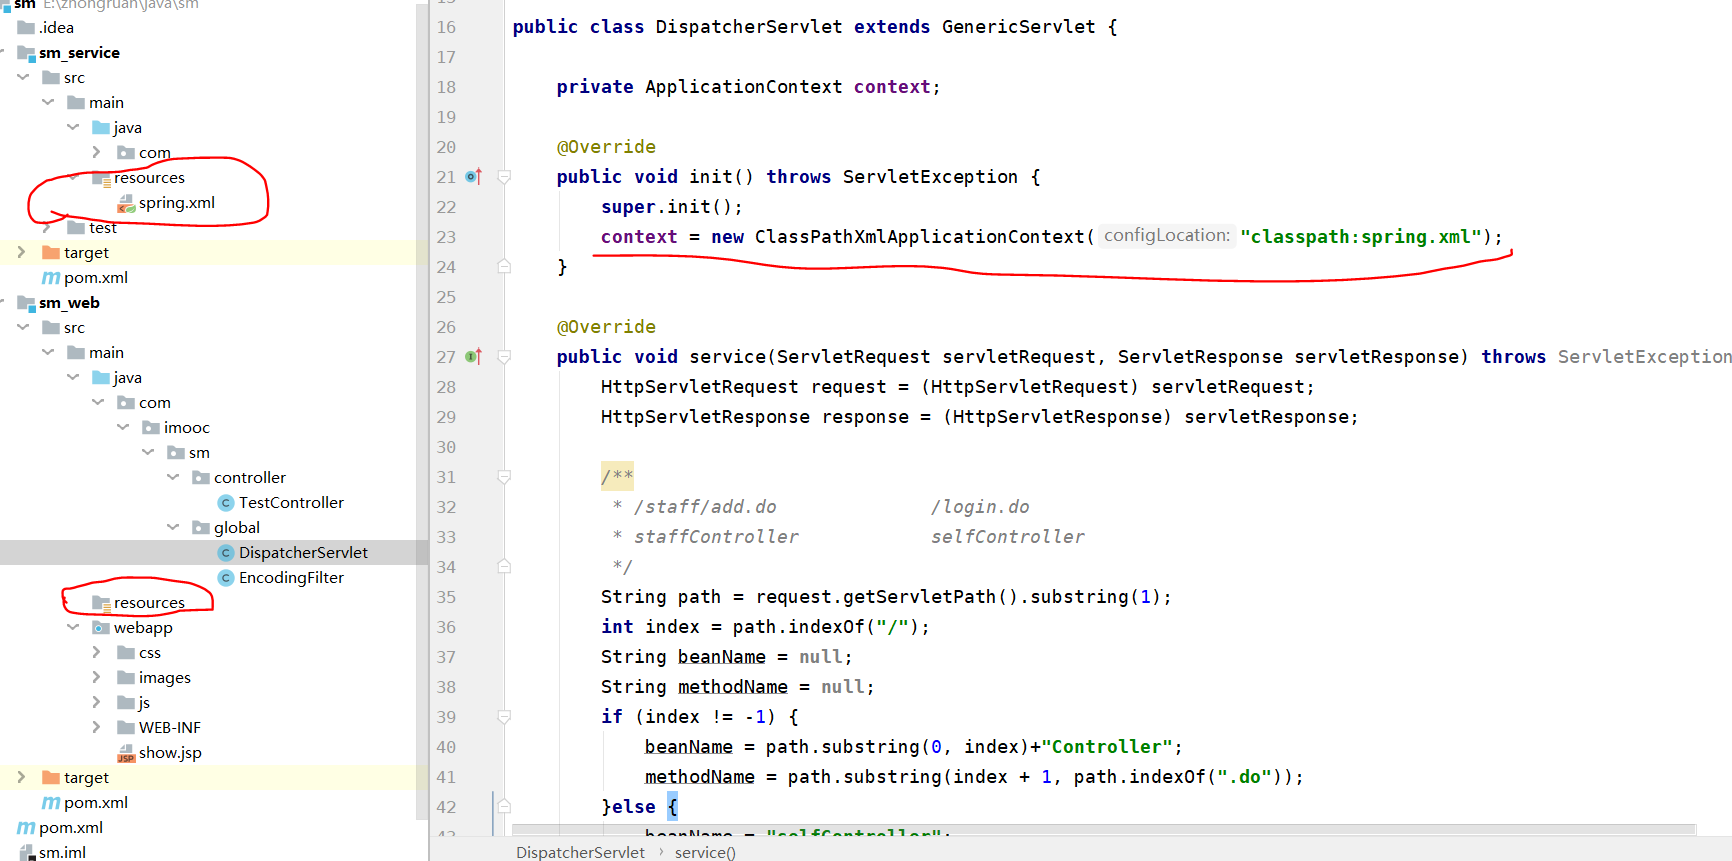
Task: Click line number 35 in the gutter
Action: (446, 597)
